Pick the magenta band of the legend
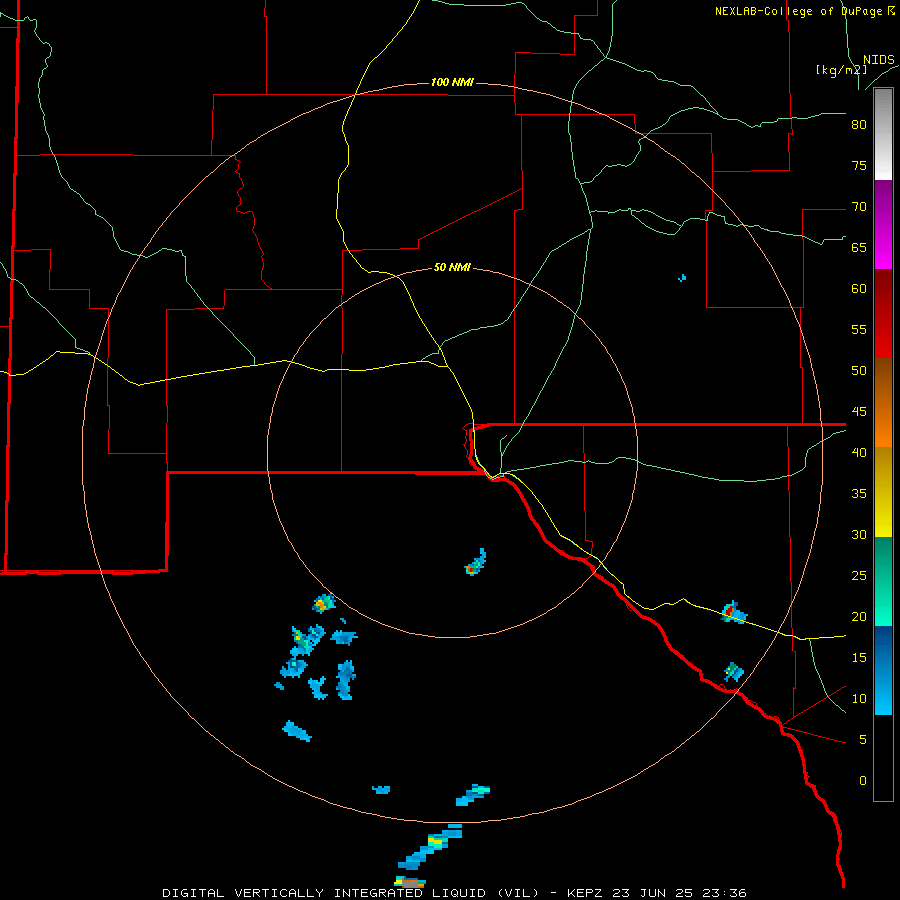This screenshot has height=900, width=900. pos(883,247)
